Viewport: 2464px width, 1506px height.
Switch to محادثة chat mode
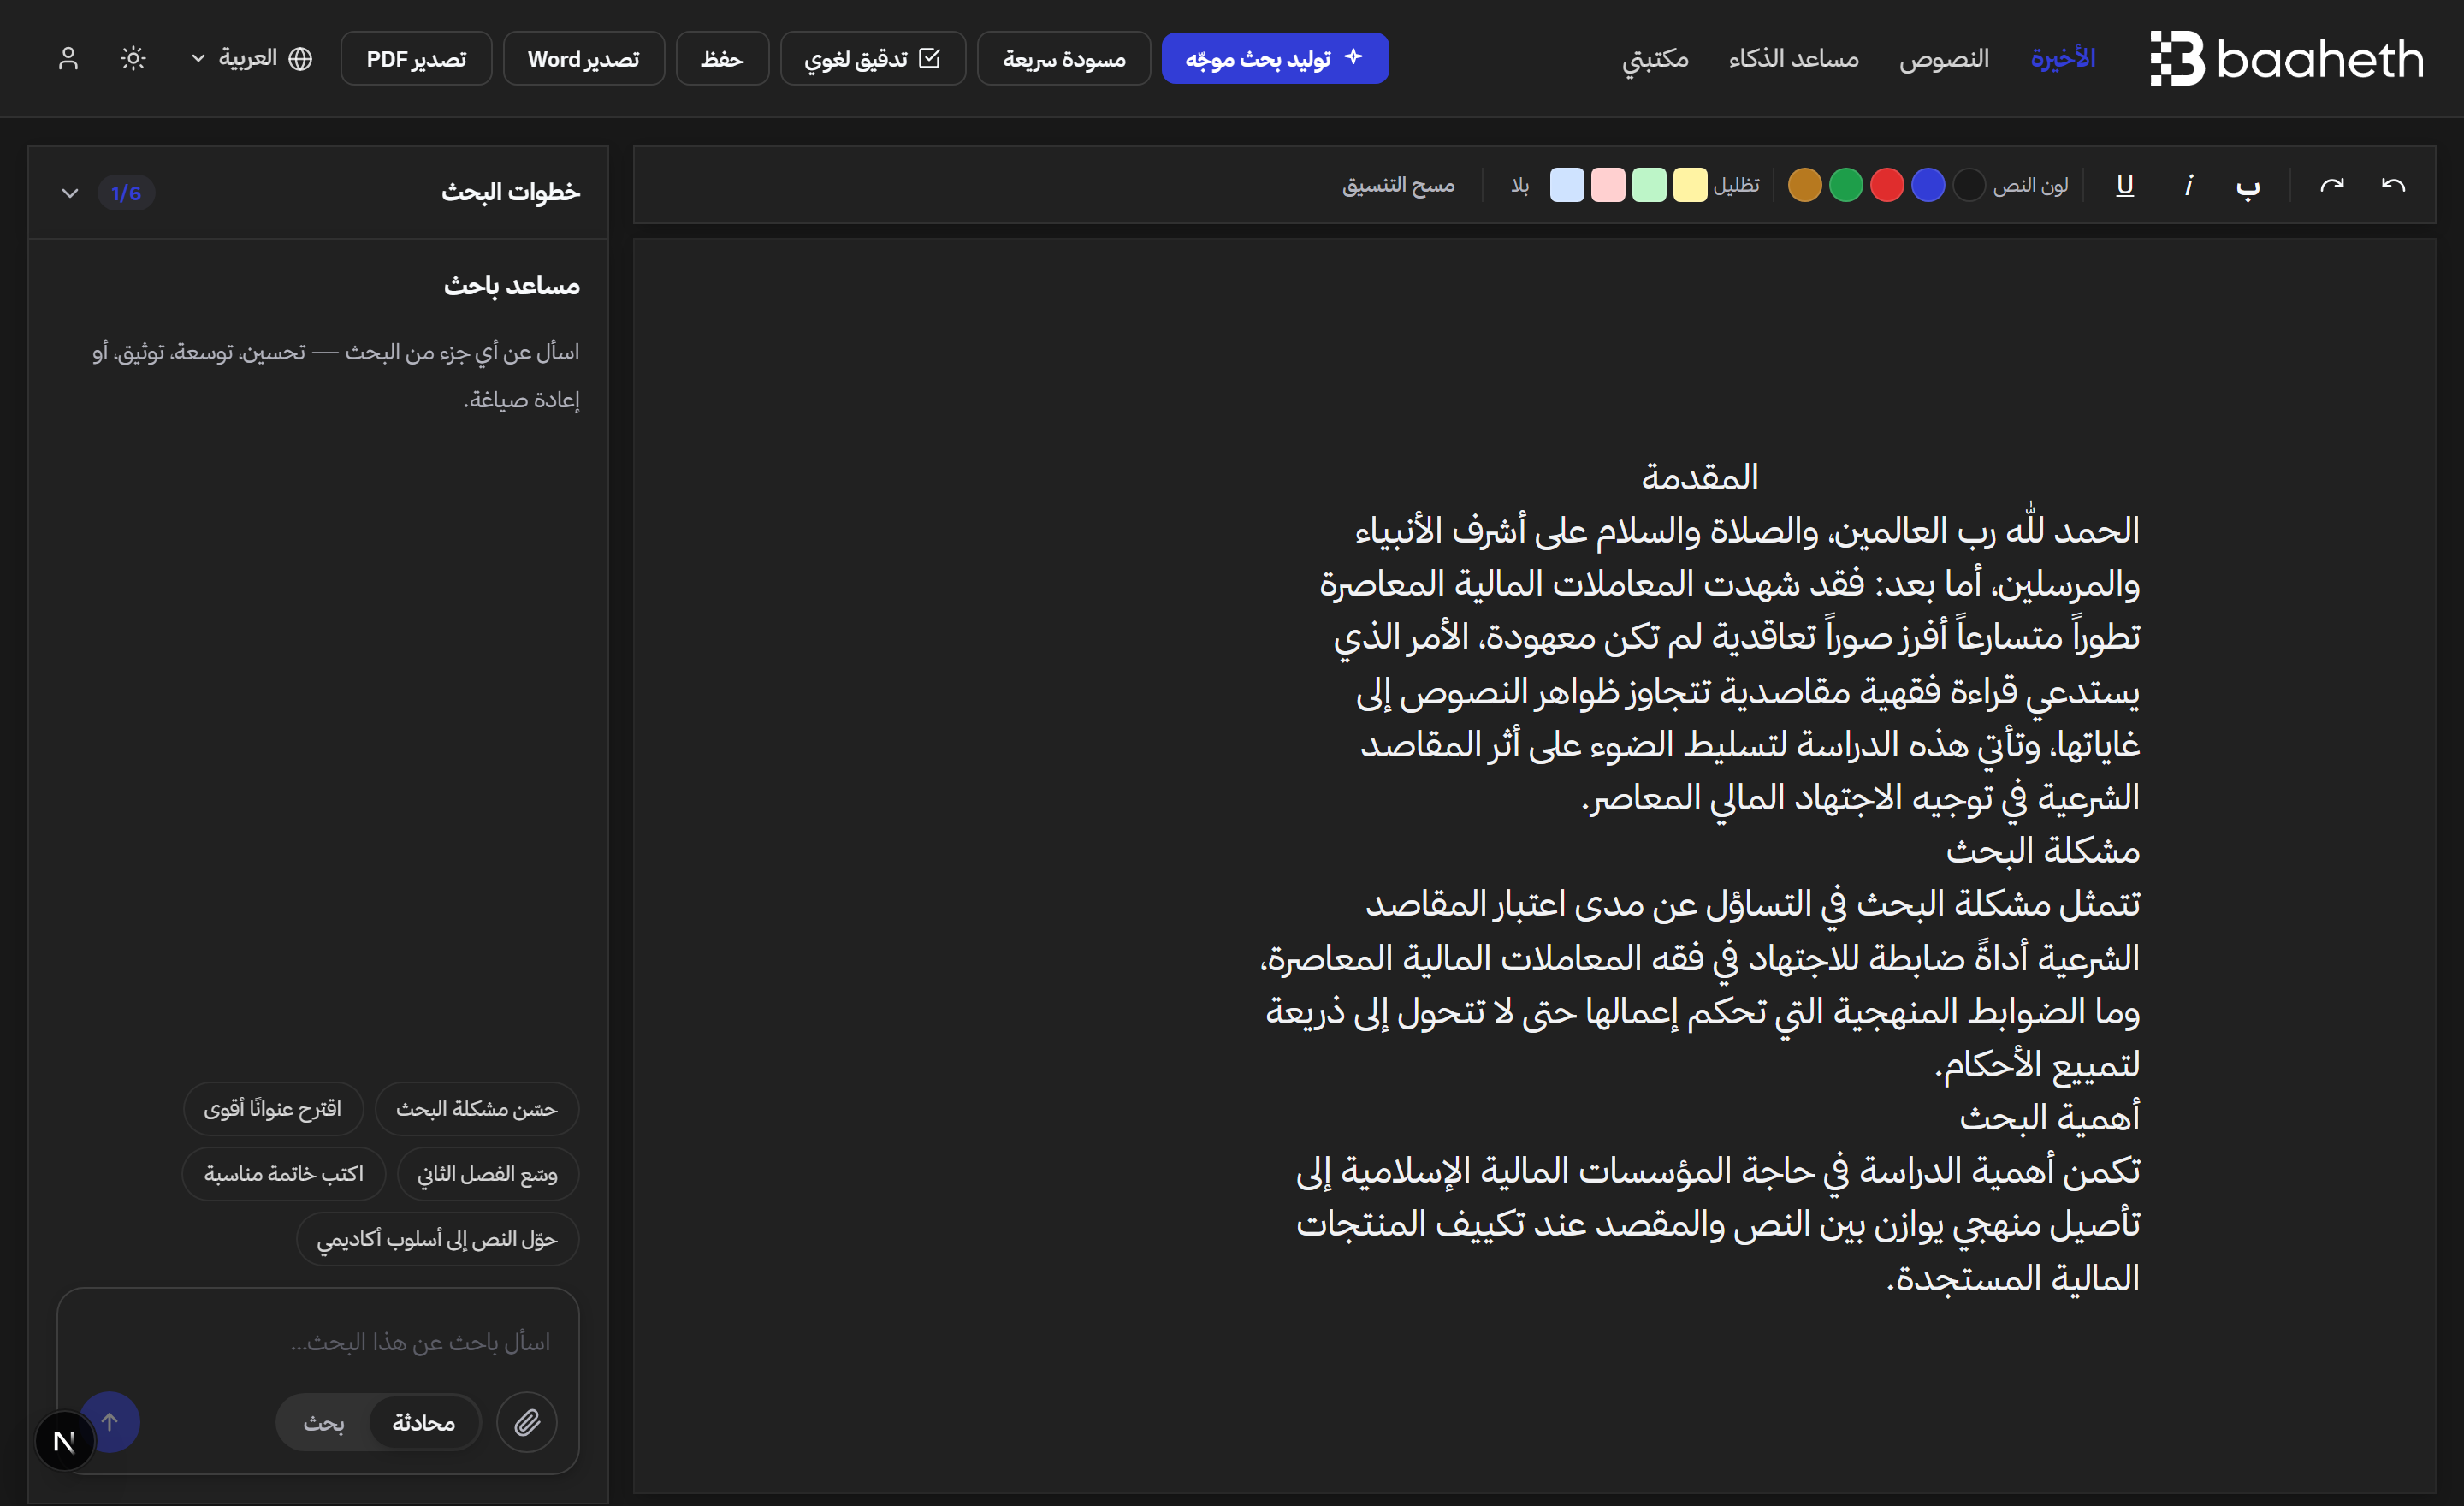tap(423, 1422)
